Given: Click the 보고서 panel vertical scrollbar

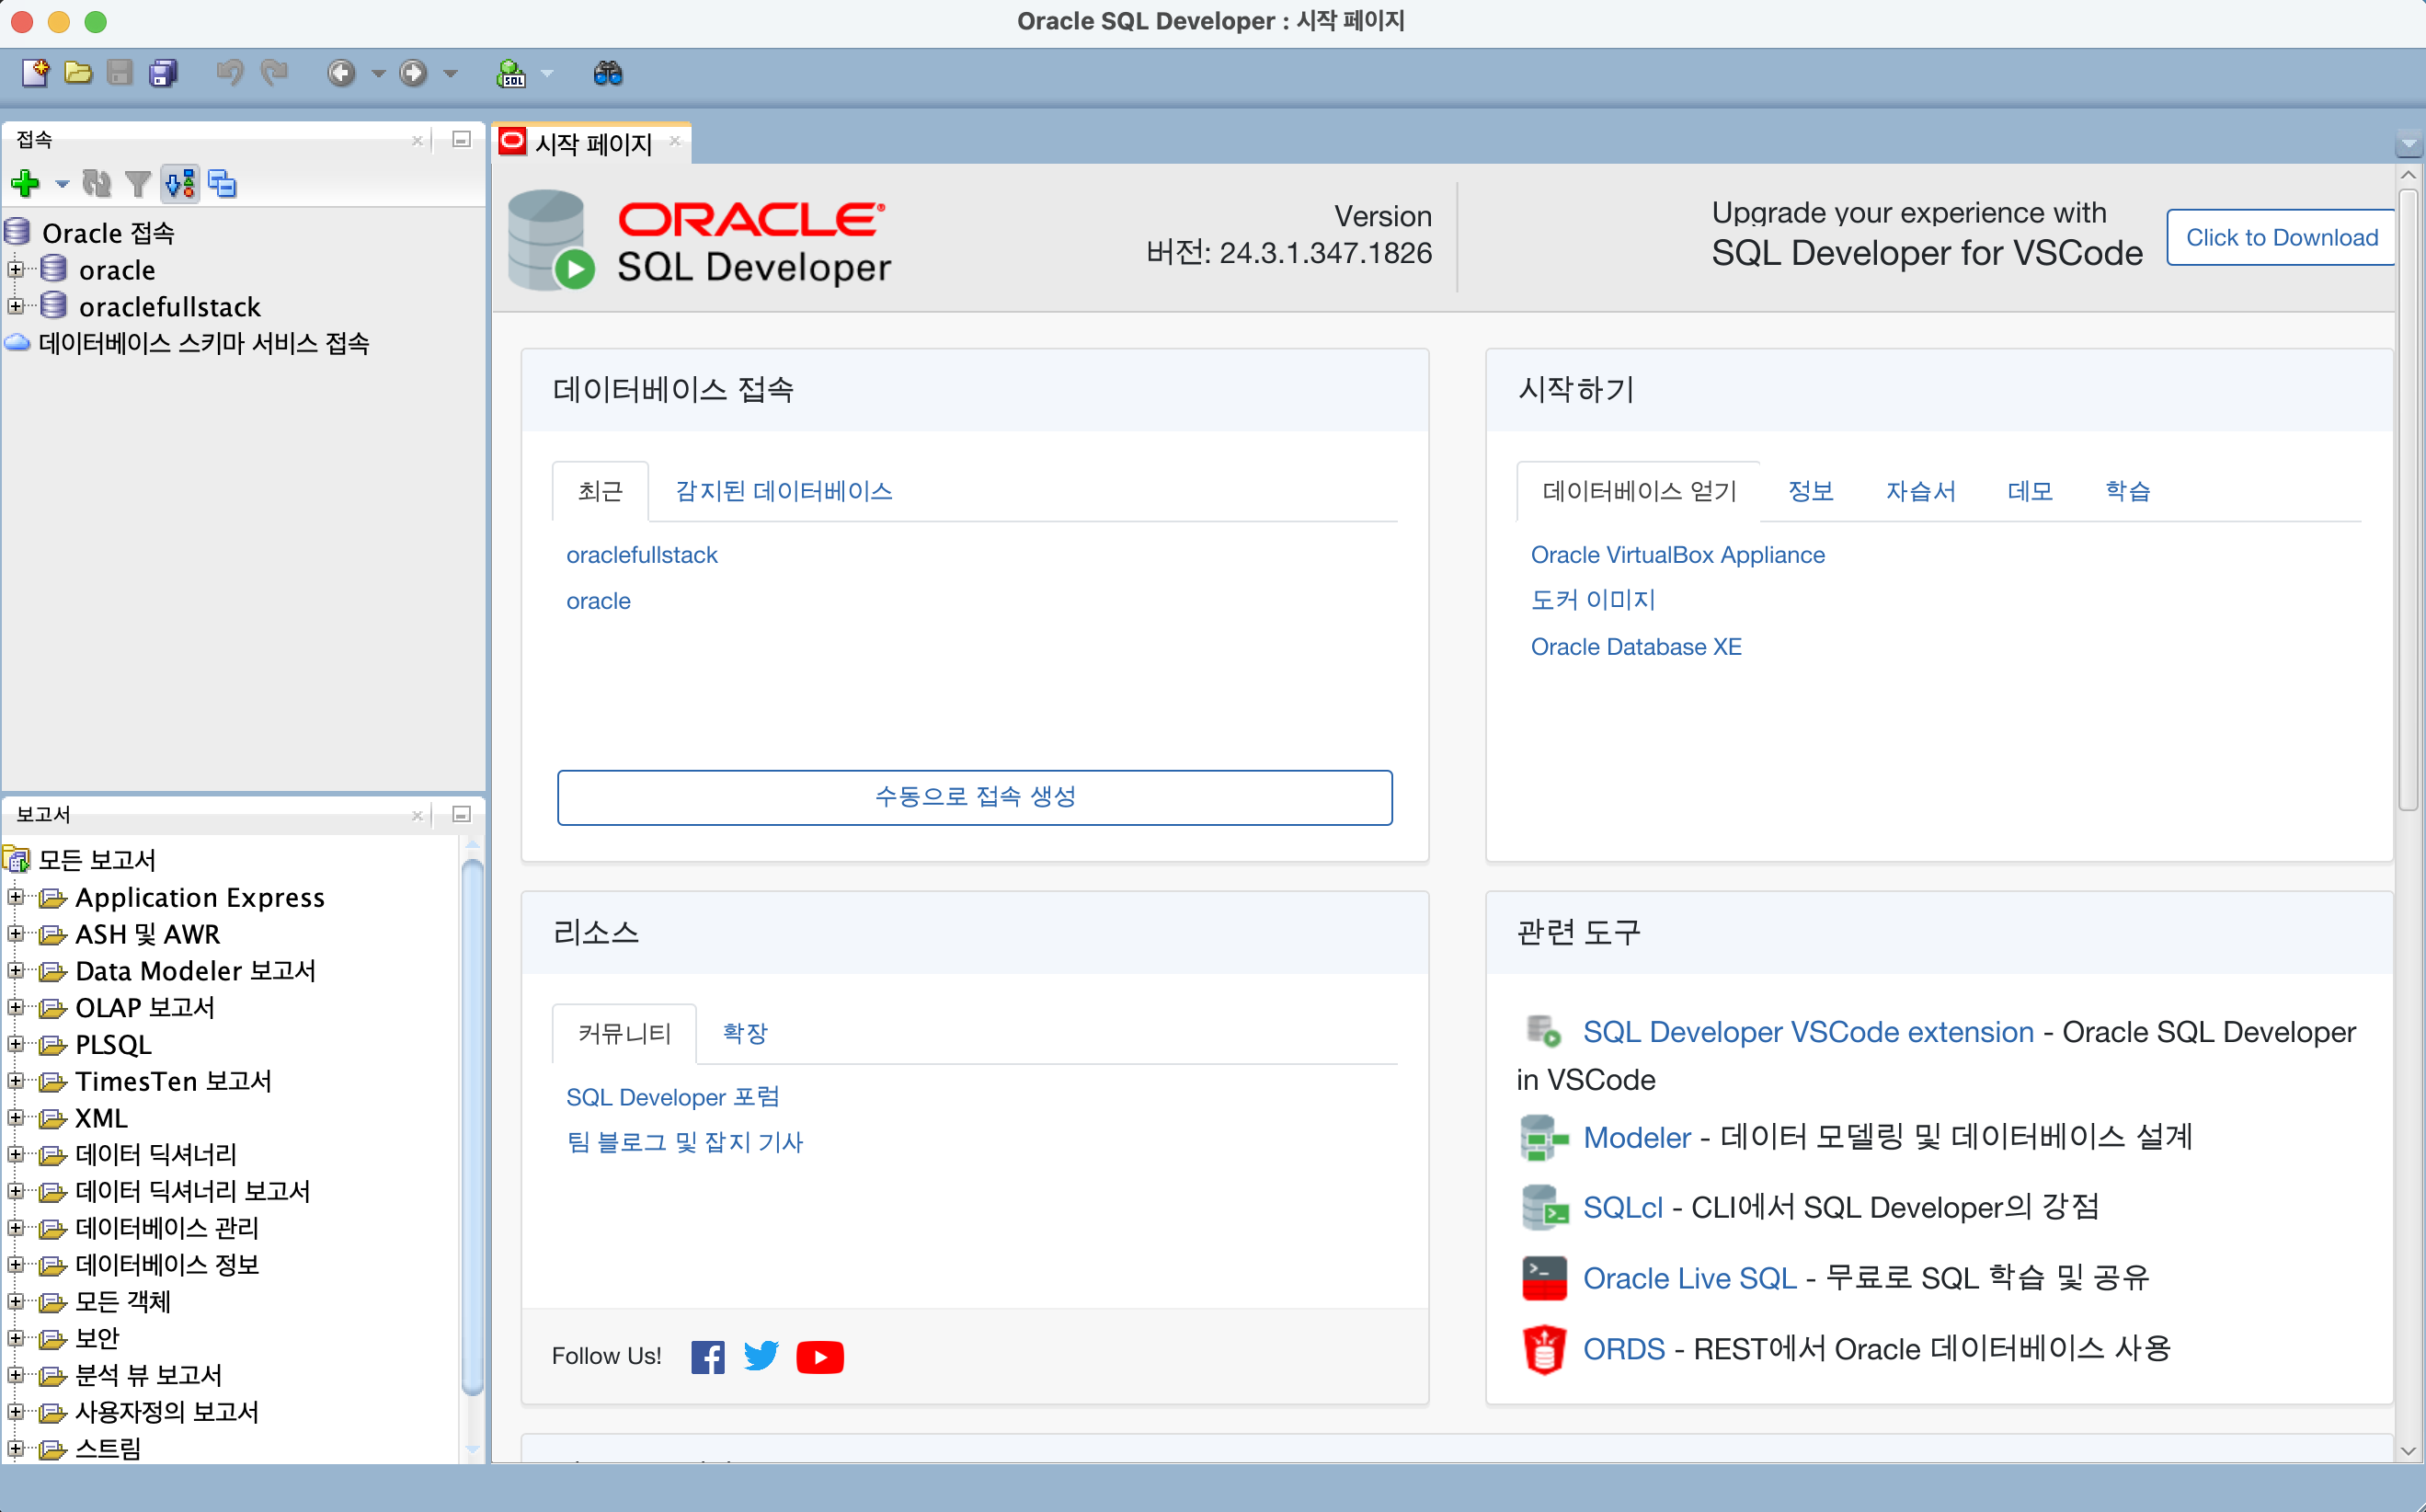Looking at the screenshot, I should tap(473, 1125).
